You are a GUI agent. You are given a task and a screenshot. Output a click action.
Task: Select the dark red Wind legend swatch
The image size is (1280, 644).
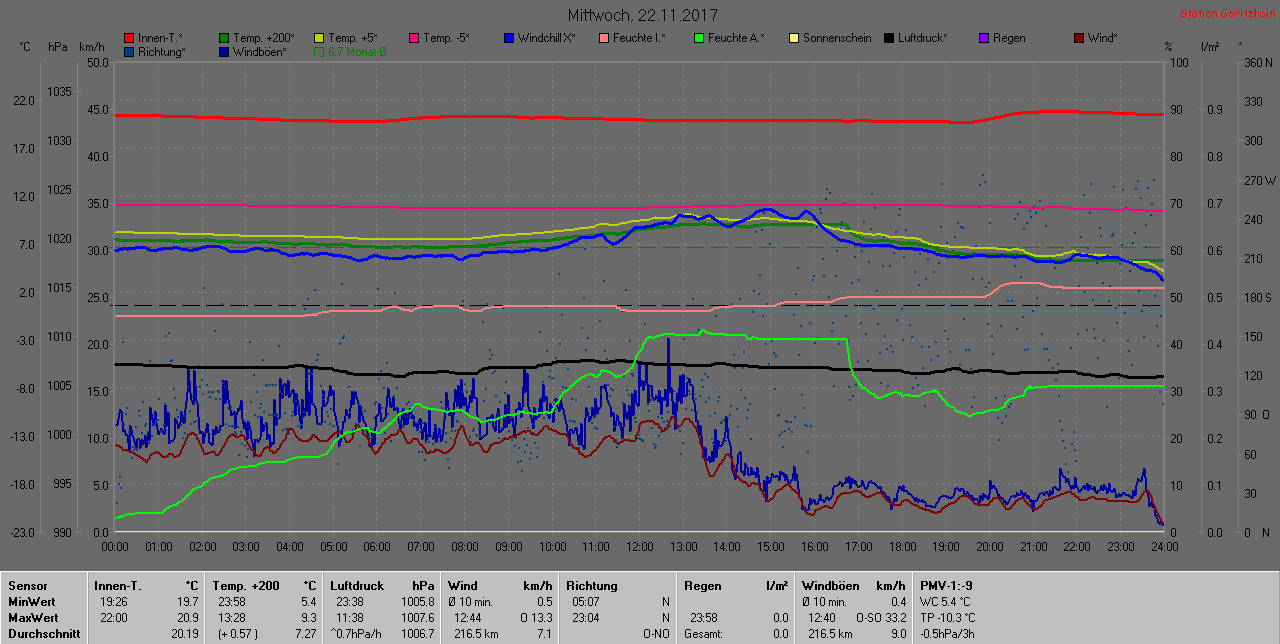(1078, 38)
